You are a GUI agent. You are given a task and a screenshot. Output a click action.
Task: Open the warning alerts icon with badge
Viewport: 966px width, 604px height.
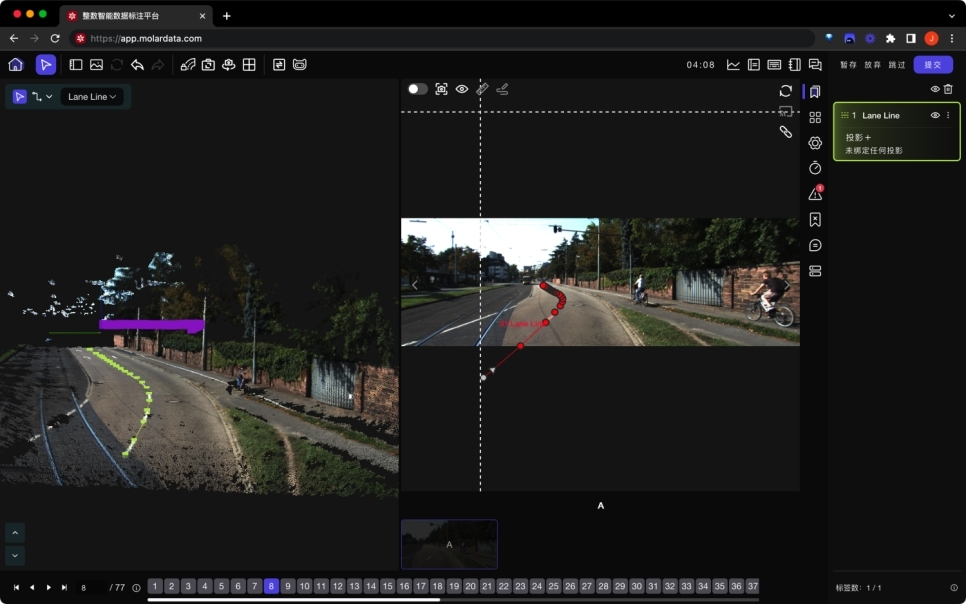click(x=815, y=194)
